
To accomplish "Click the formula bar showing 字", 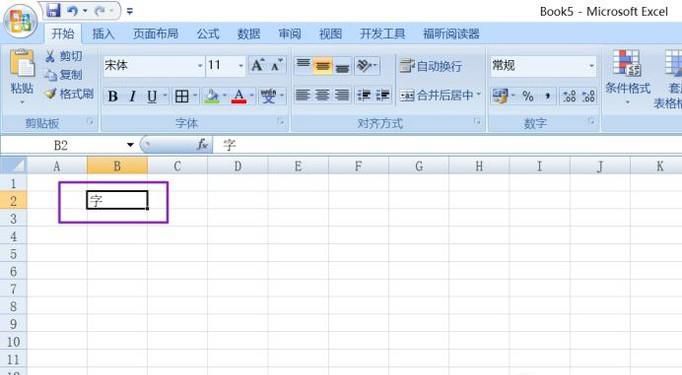I will [x=448, y=145].
